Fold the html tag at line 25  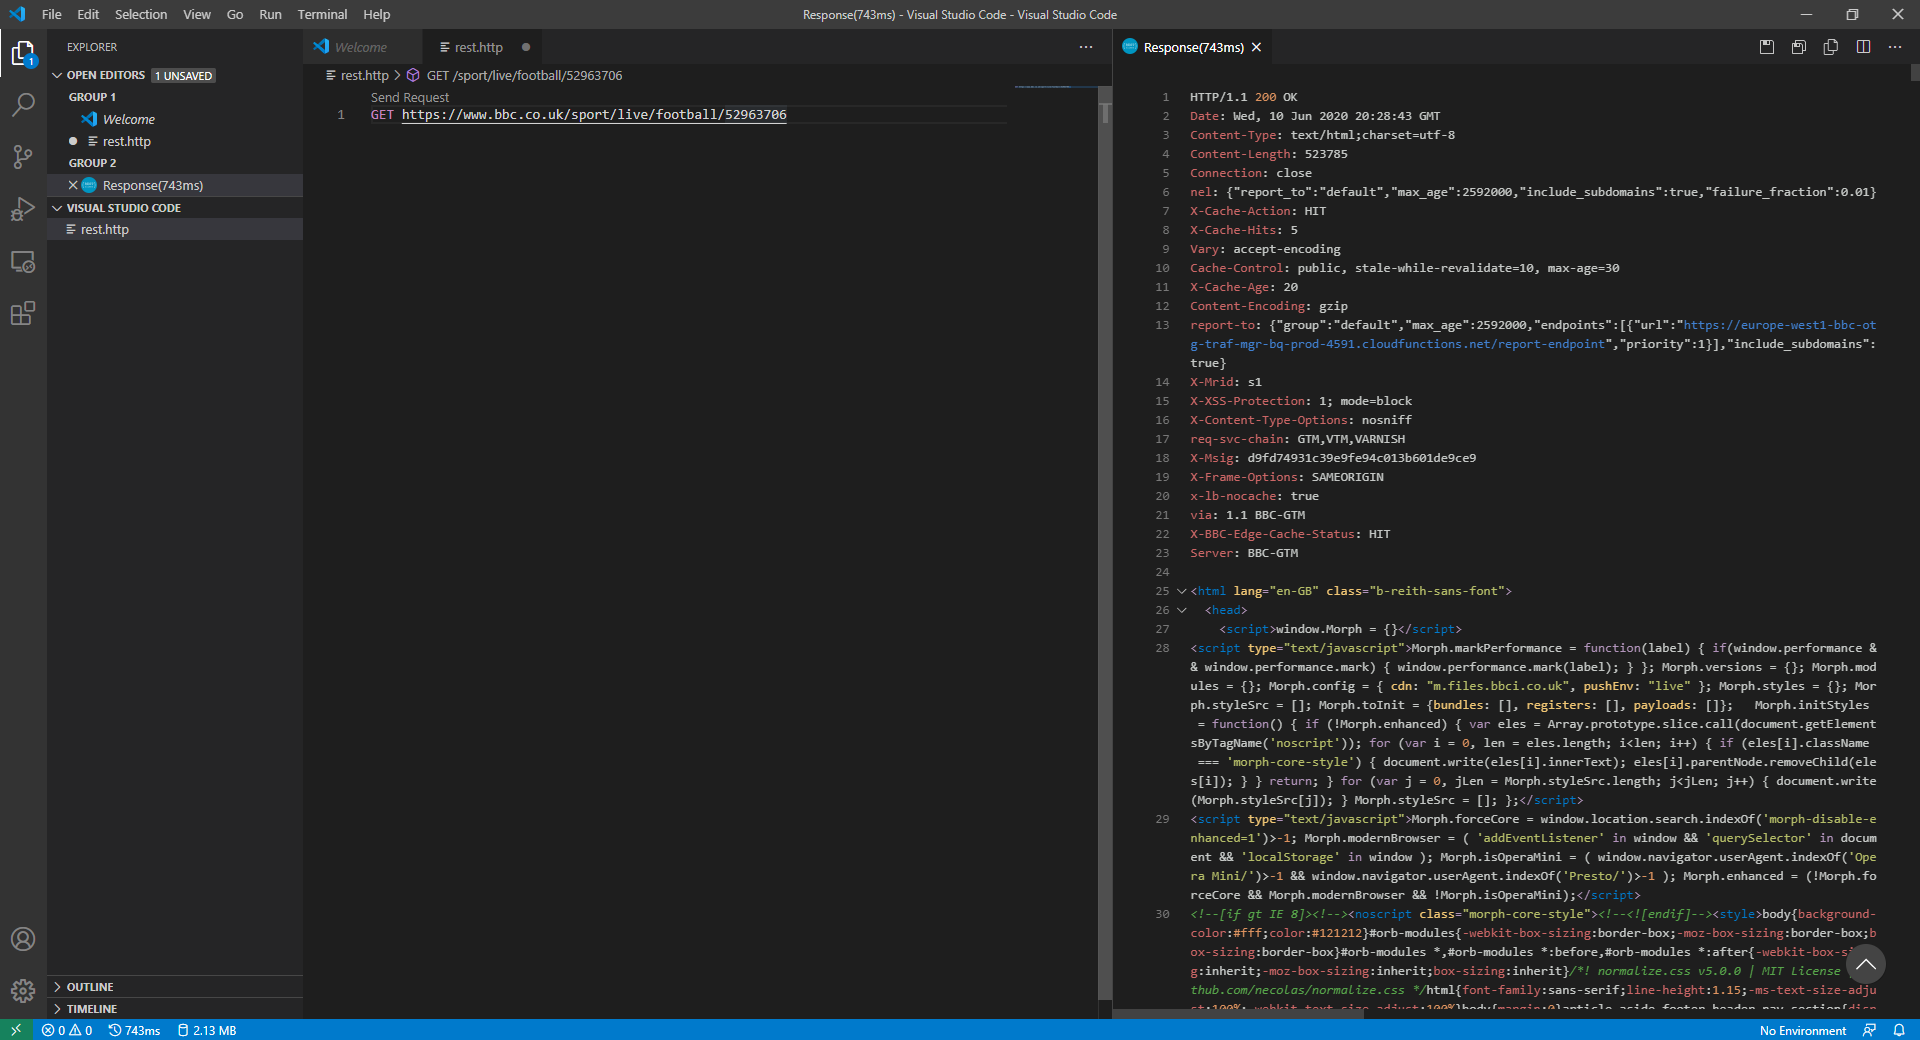[x=1182, y=591]
